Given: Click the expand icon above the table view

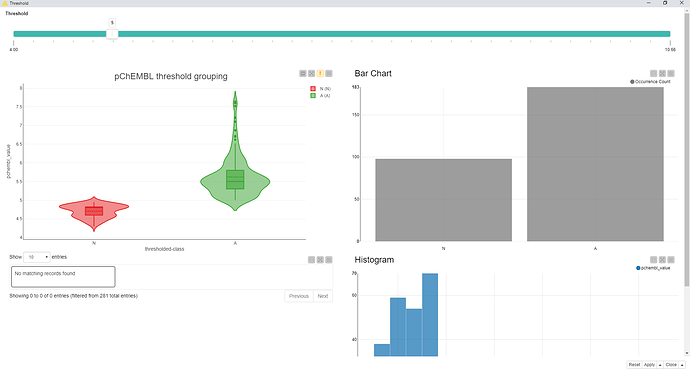Looking at the screenshot, I should [x=320, y=260].
